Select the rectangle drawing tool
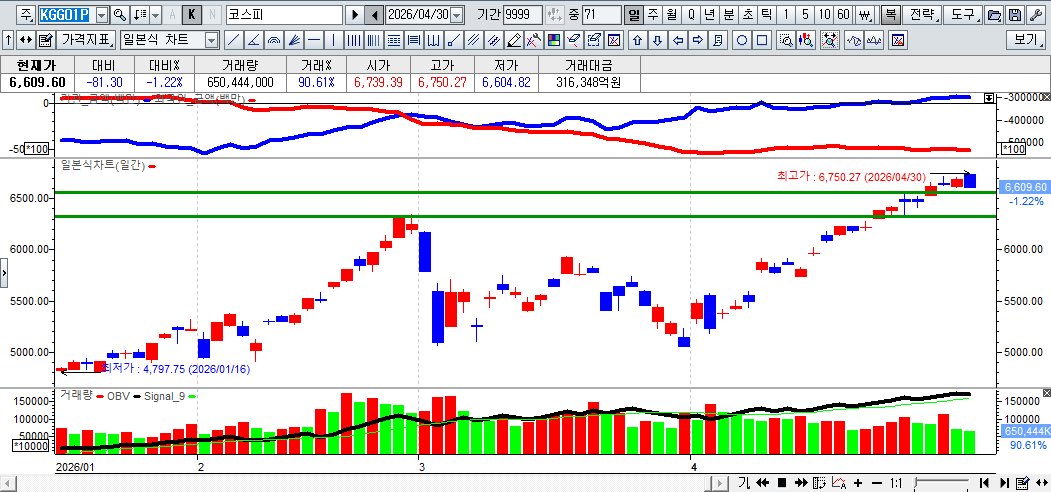Image resolution: width=1051 pixels, height=492 pixels. click(763, 40)
